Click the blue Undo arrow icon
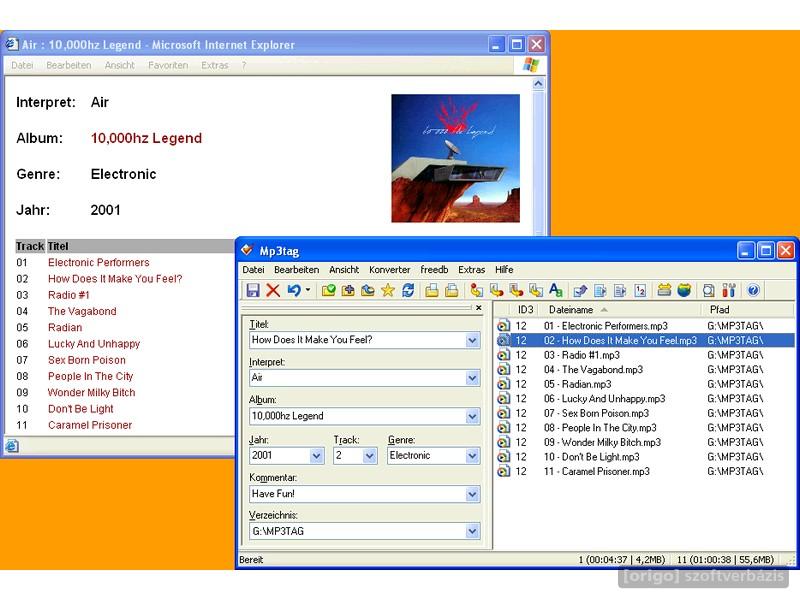The width and height of the screenshot is (800, 600). 294,290
